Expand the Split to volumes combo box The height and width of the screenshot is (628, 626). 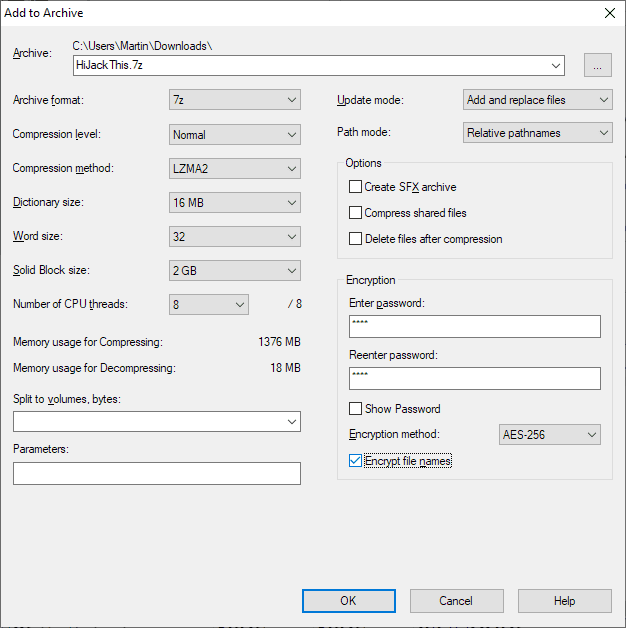click(157, 421)
